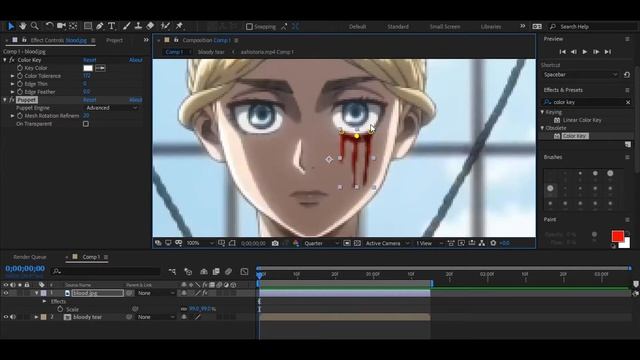Collapse the Color Key effect group
Viewport: 640px width, 360px height.
click(x=5, y=60)
